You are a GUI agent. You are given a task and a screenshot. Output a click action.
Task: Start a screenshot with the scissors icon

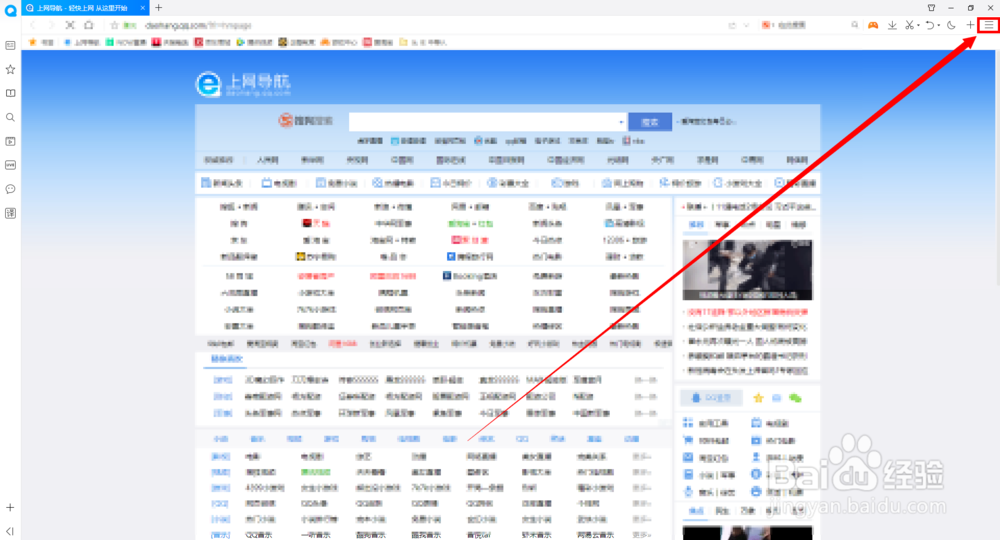click(909, 25)
